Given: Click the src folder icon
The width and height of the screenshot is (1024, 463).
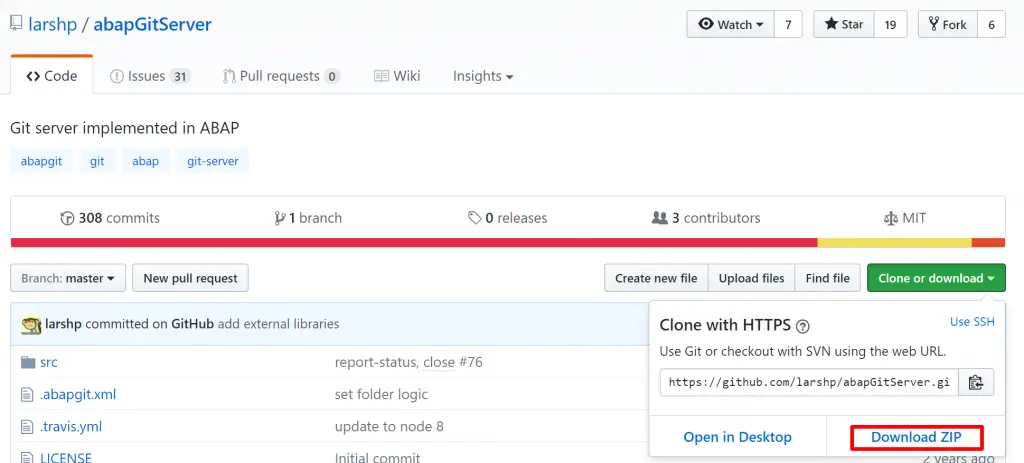Looking at the screenshot, I should 27,362.
